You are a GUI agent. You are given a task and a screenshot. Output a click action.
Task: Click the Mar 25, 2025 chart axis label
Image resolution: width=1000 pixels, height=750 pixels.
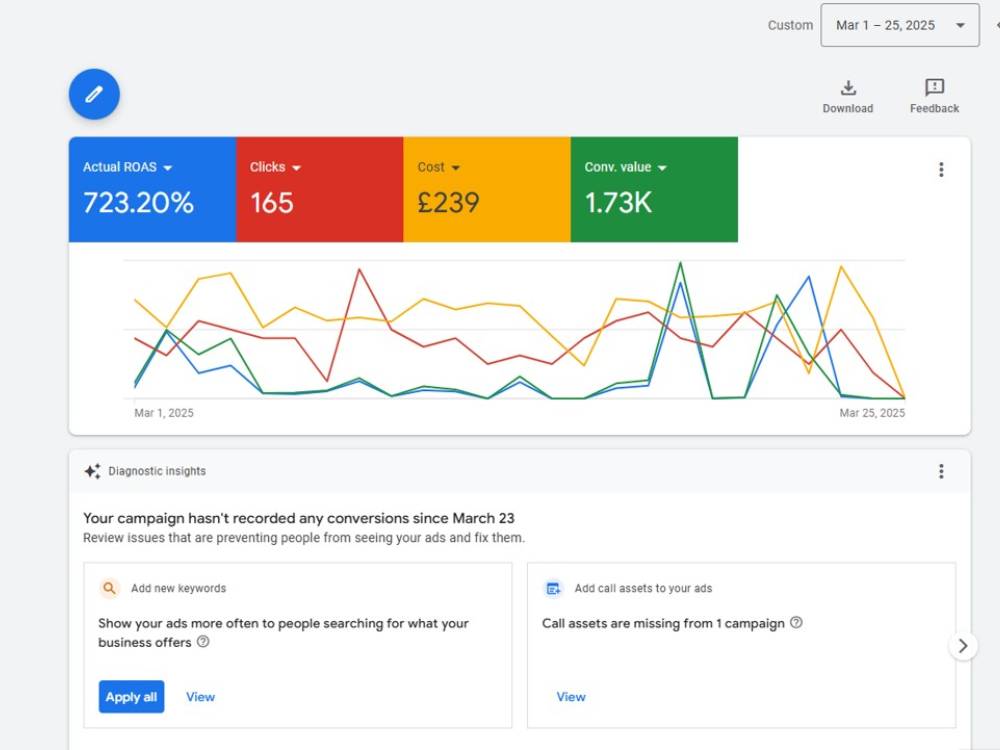coord(872,413)
